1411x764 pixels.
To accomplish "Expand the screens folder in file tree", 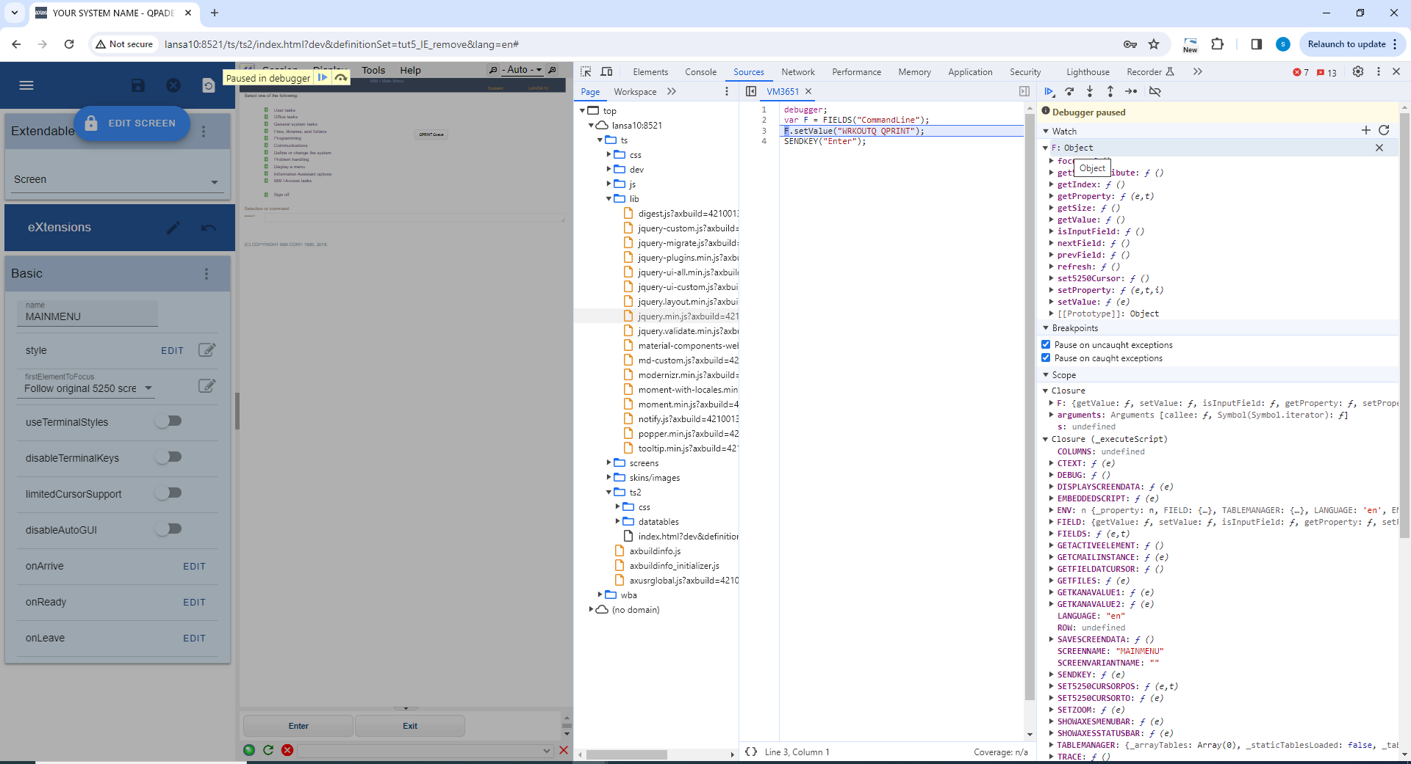I will [609, 463].
